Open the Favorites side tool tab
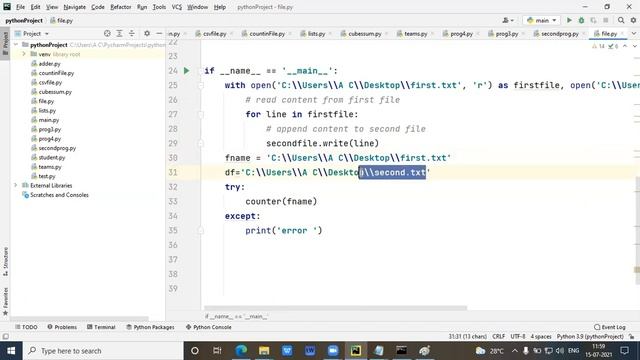This screenshot has width=640, height=360. pos(5,301)
